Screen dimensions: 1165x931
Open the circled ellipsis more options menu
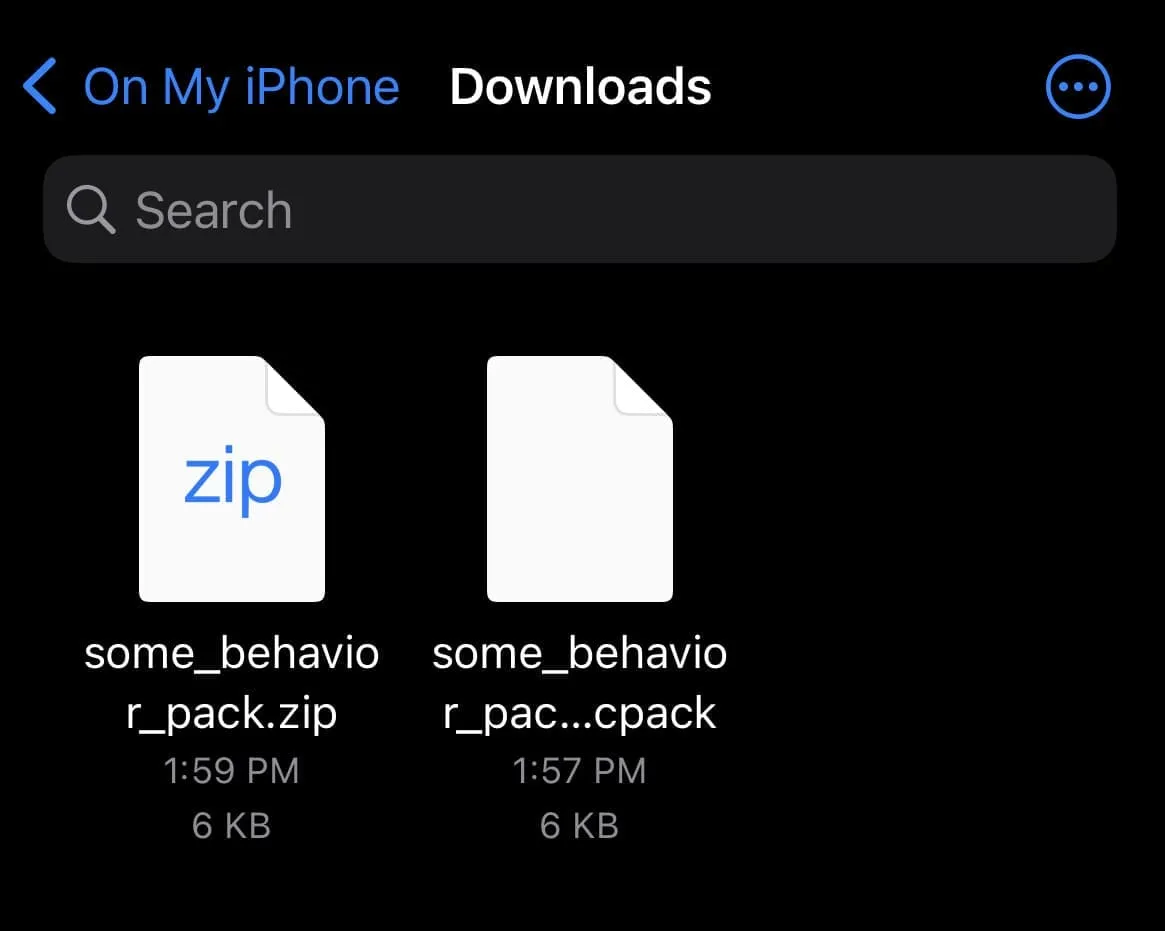(1078, 86)
